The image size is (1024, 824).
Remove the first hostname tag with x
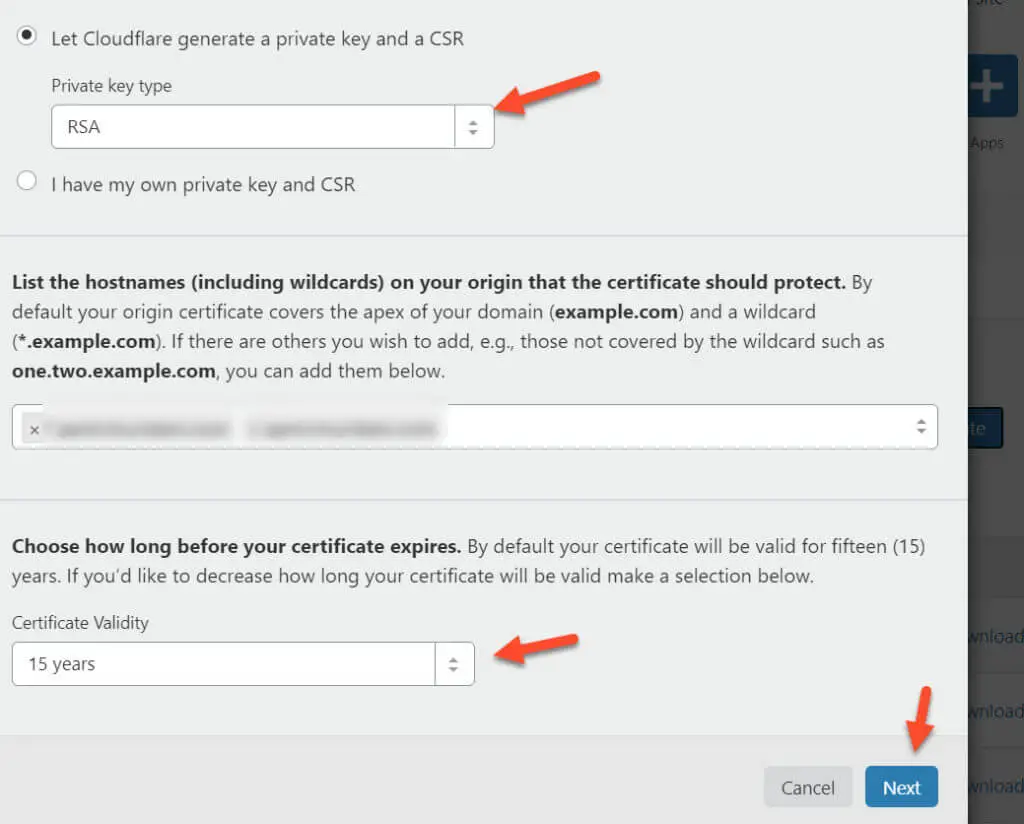click(x=35, y=430)
